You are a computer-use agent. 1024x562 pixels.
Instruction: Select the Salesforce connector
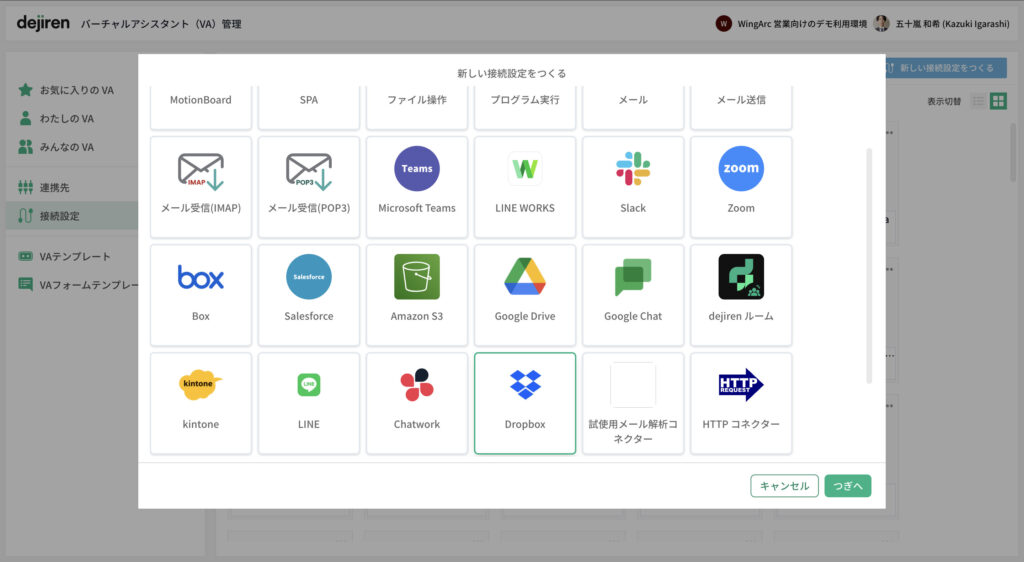click(309, 295)
